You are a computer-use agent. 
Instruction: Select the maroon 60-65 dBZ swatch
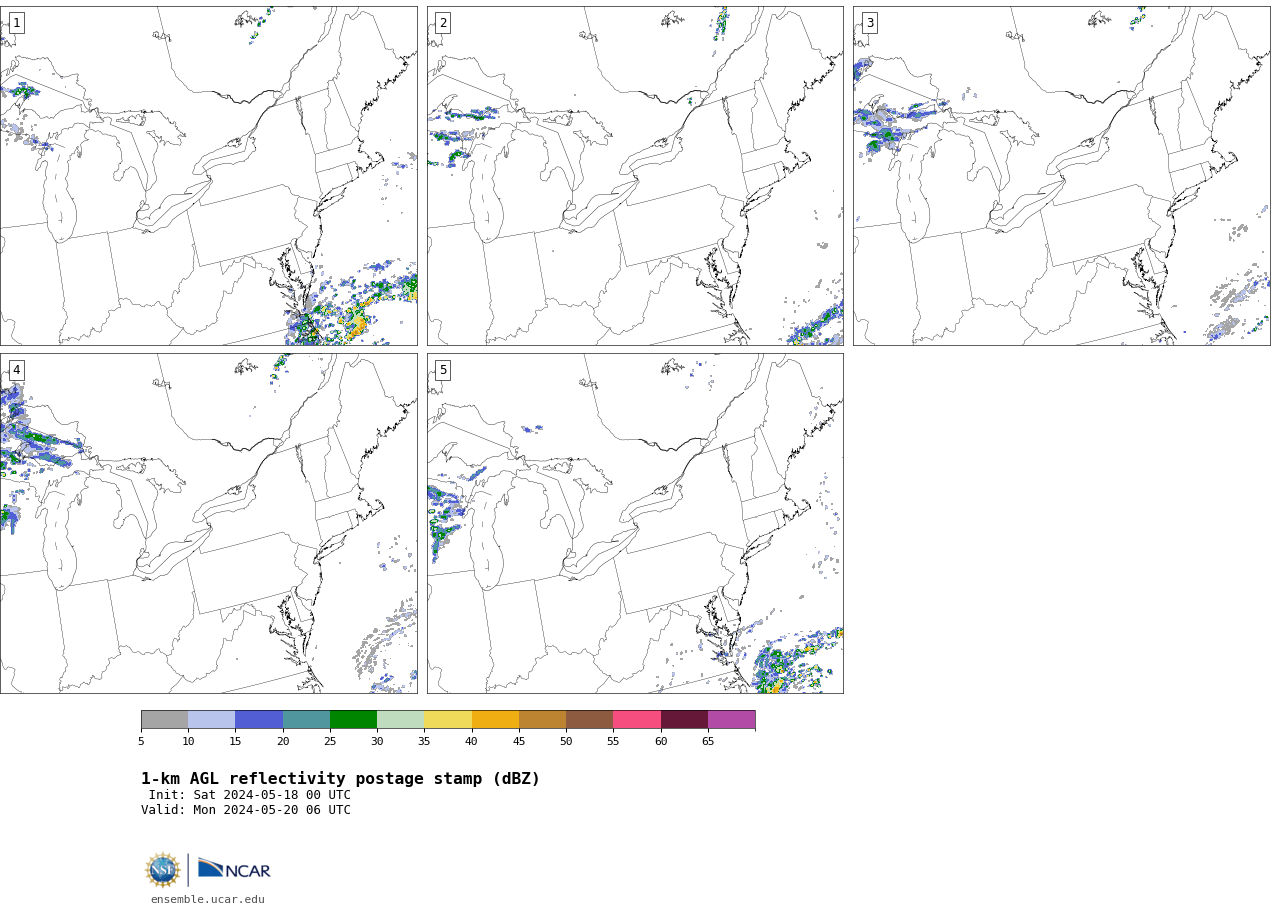[x=684, y=720]
